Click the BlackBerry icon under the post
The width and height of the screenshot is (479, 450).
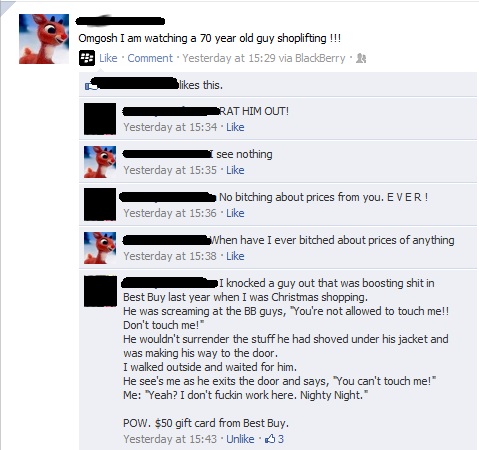(x=87, y=58)
